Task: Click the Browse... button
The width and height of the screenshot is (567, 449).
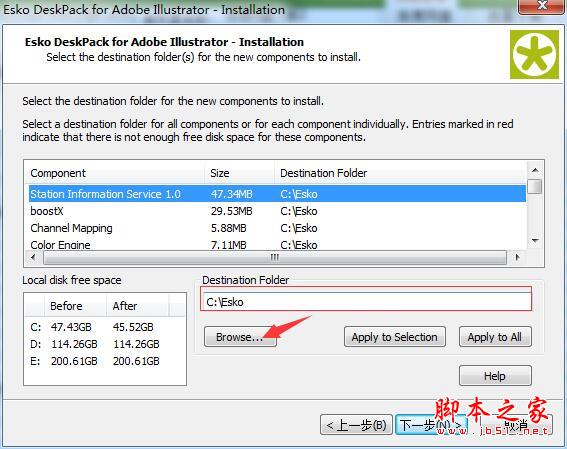Action: pos(240,337)
